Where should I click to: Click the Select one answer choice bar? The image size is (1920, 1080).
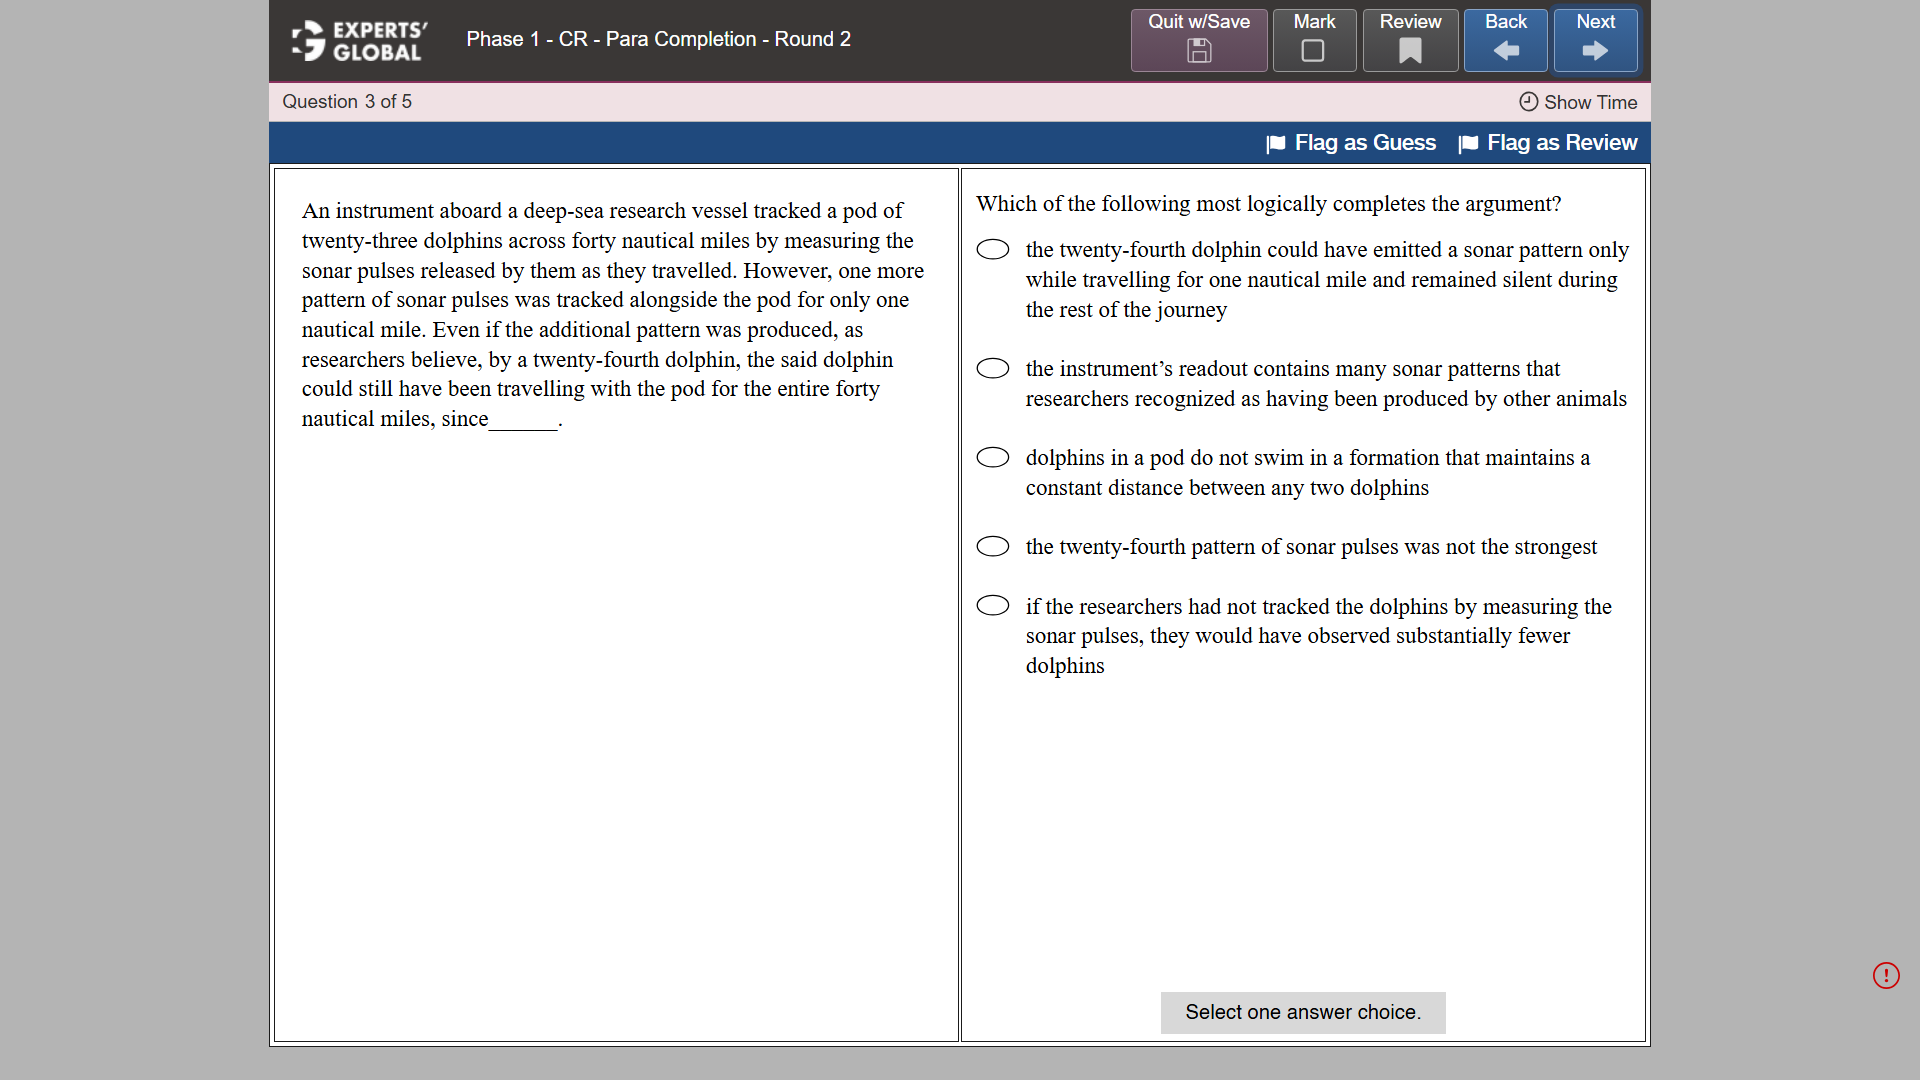[x=1302, y=1012]
